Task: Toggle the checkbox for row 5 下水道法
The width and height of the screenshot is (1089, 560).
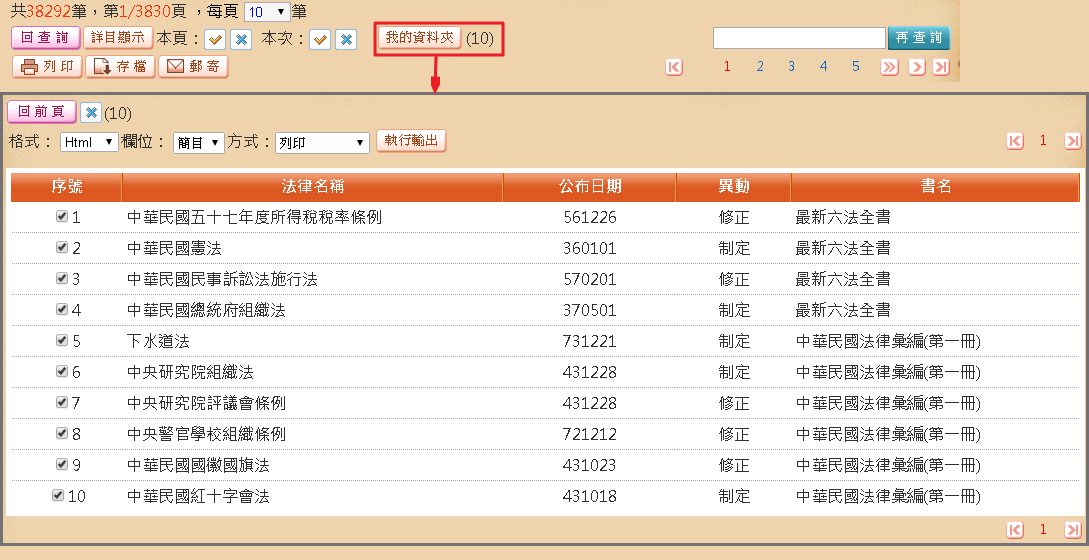Action: click(62, 341)
